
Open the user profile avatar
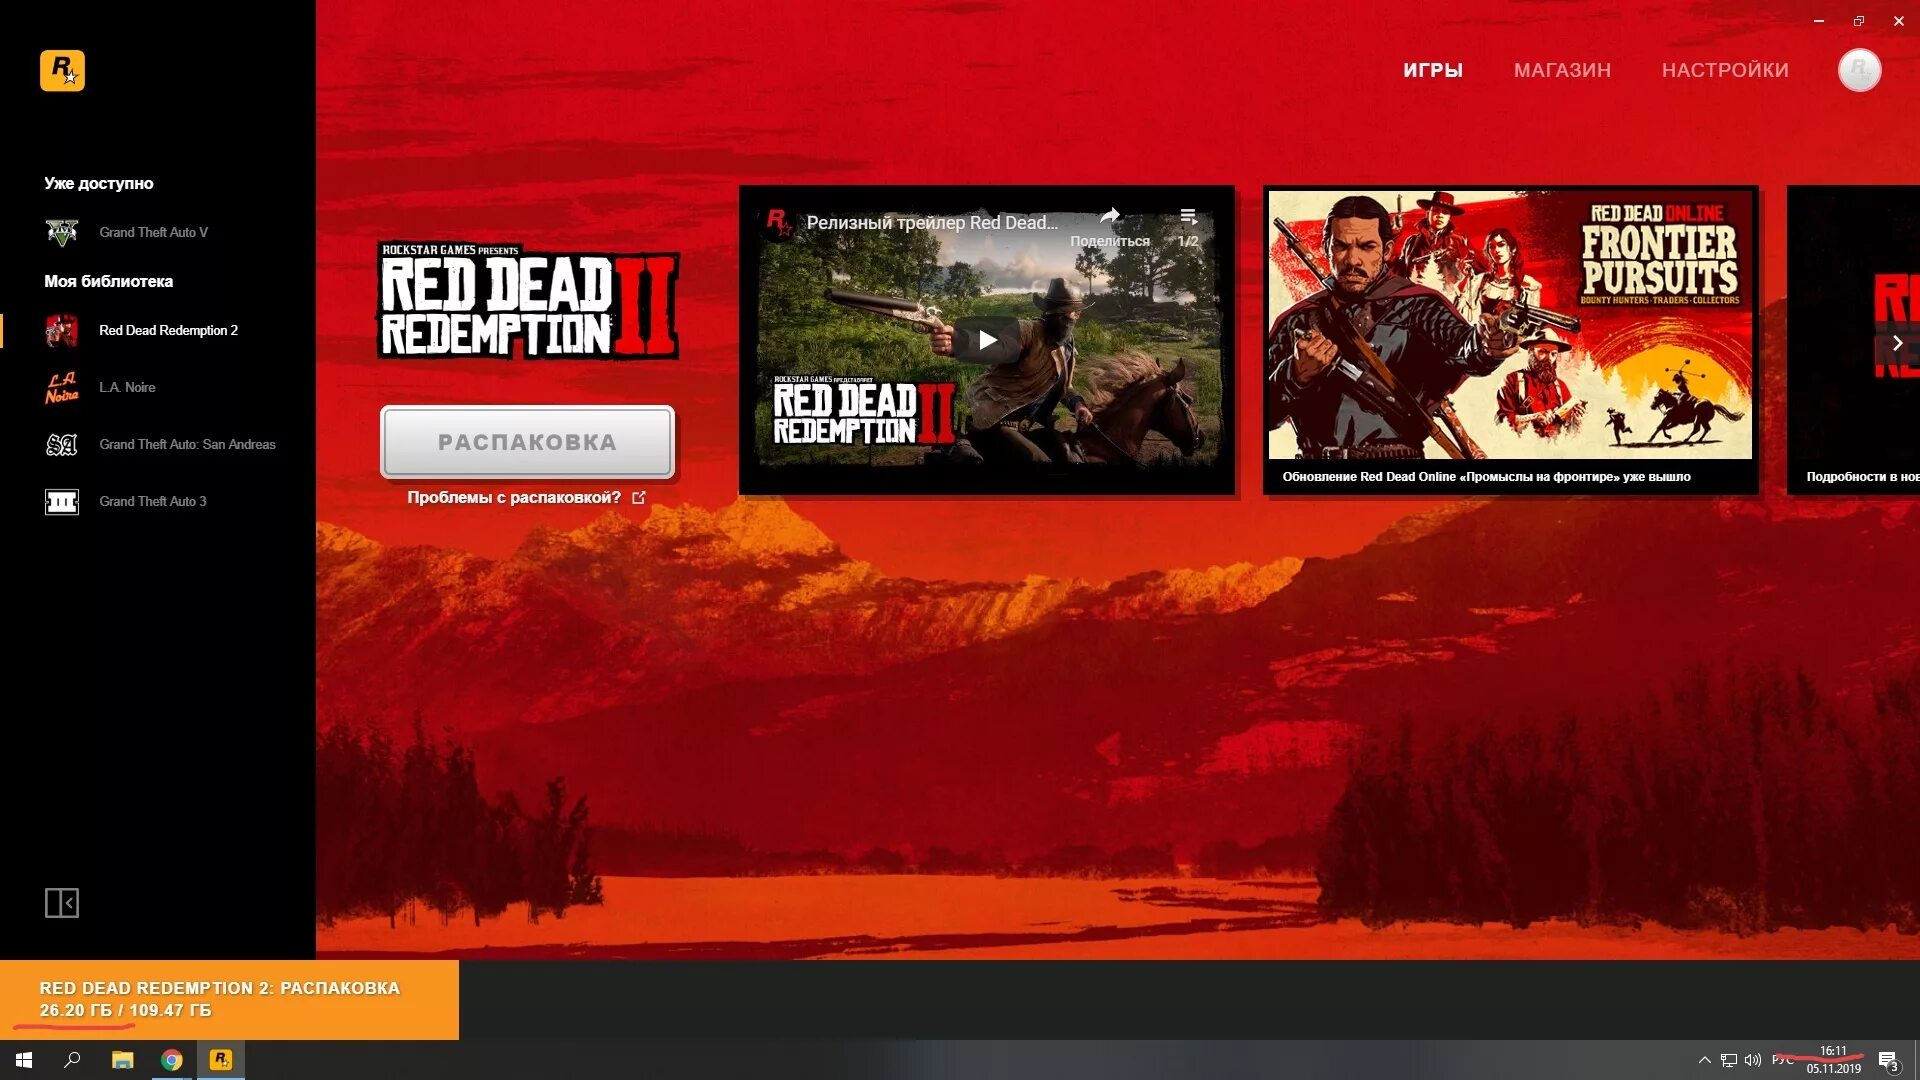(1859, 70)
